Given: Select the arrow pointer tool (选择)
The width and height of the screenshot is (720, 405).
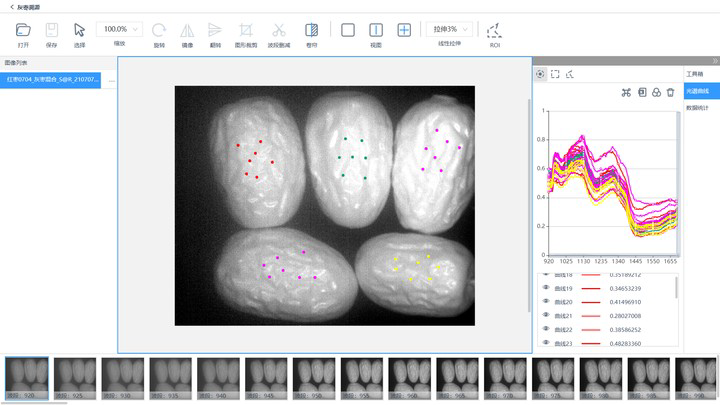Looking at the screenshot, I should [80, 30].
